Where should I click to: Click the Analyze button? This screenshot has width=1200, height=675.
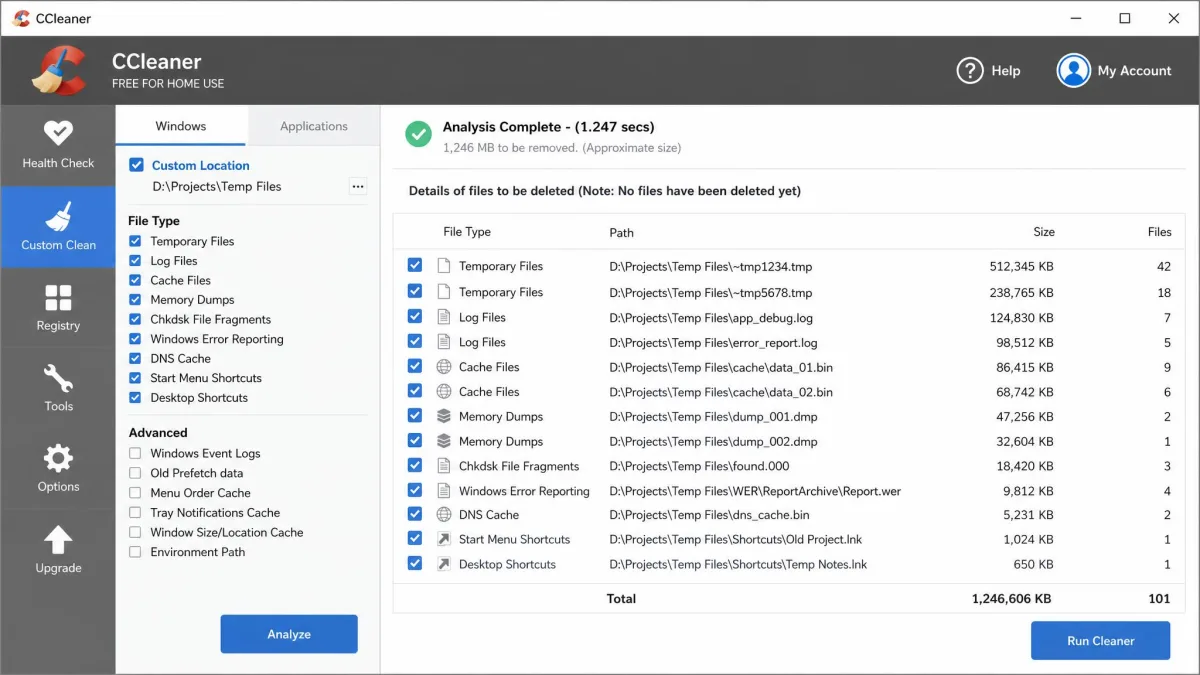[289, 634]
